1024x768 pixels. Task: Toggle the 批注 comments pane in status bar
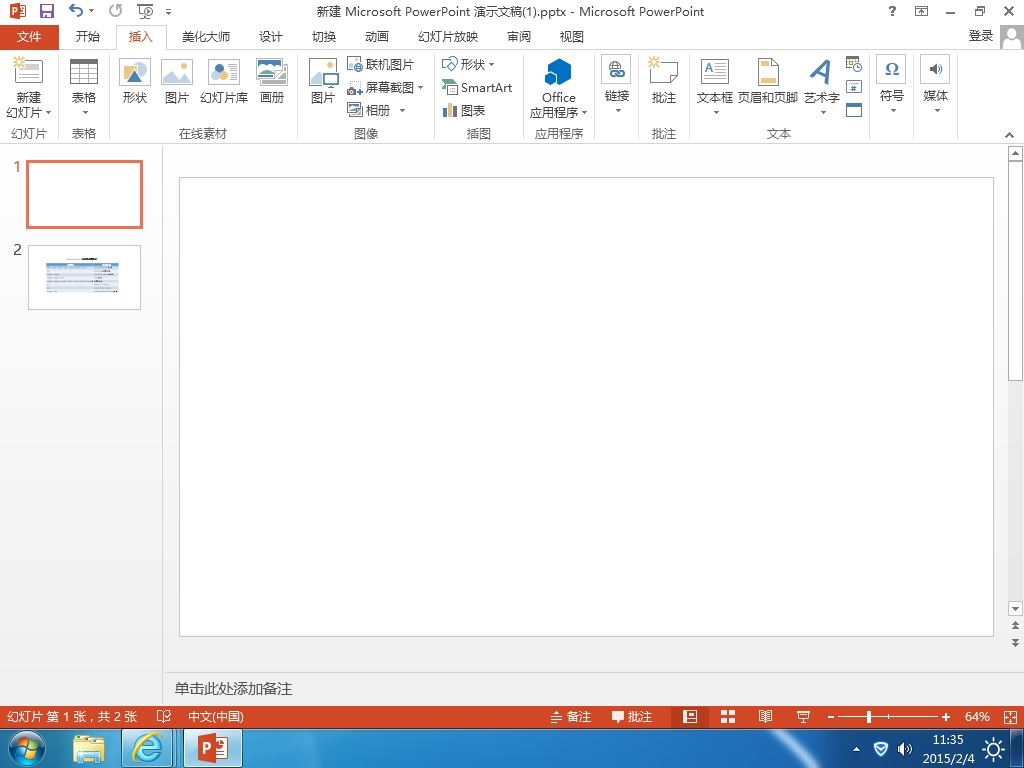(x=632, y=717)
